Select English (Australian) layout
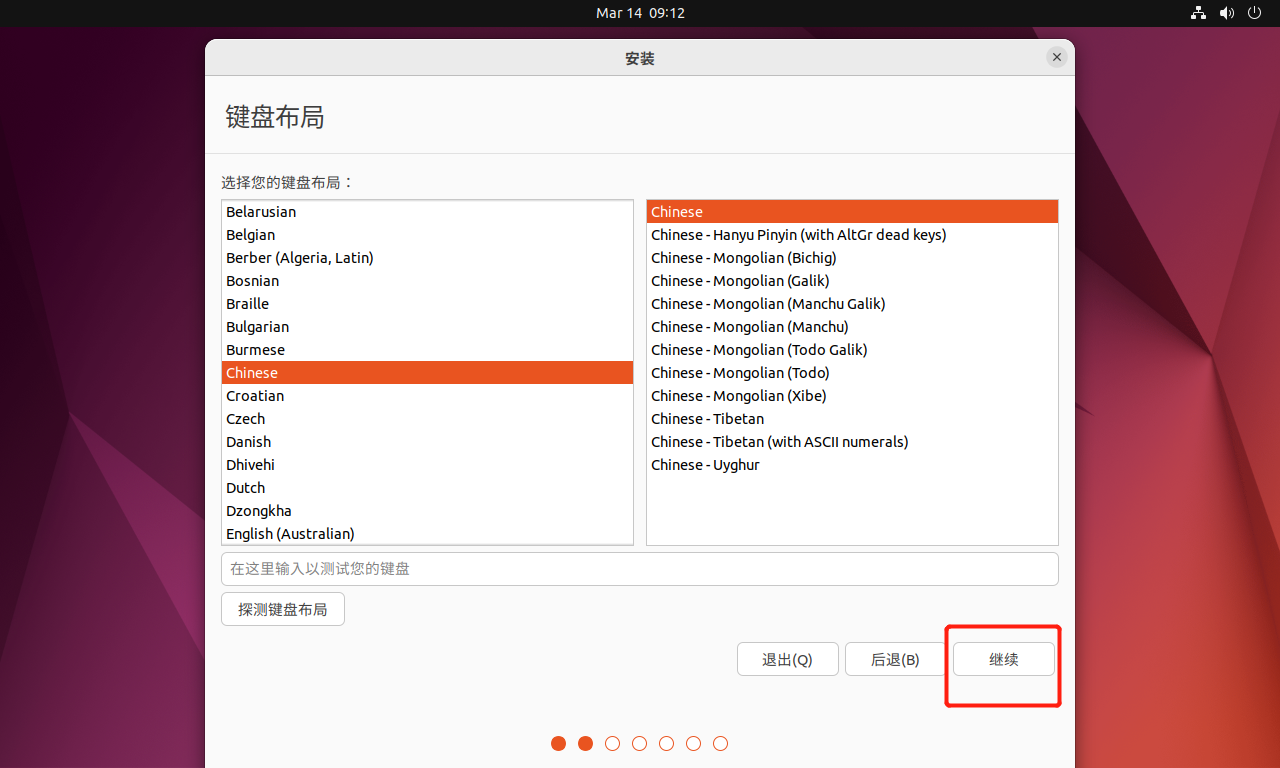The width and height of the screenshot is (1280, 768). (427, 534)
